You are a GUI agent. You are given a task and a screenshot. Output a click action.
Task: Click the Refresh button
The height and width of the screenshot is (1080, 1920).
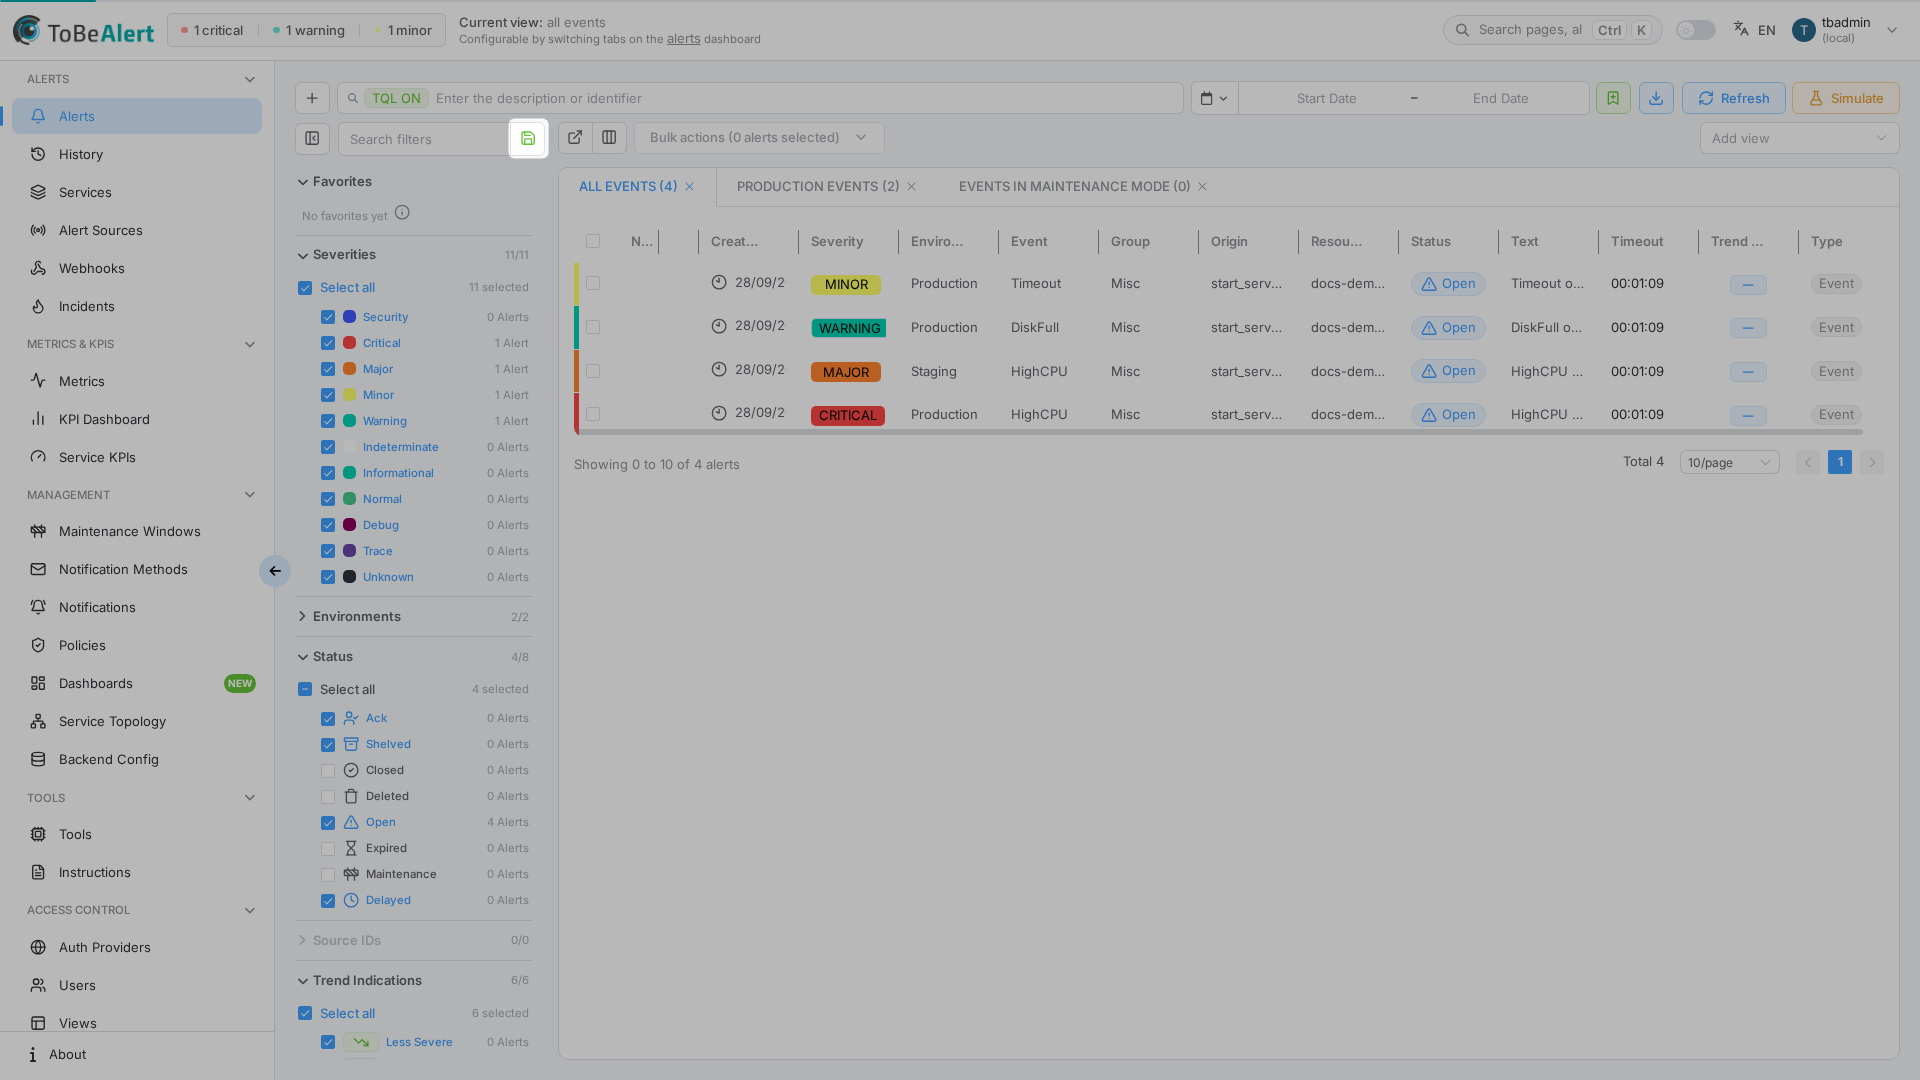coord(1734,98)
